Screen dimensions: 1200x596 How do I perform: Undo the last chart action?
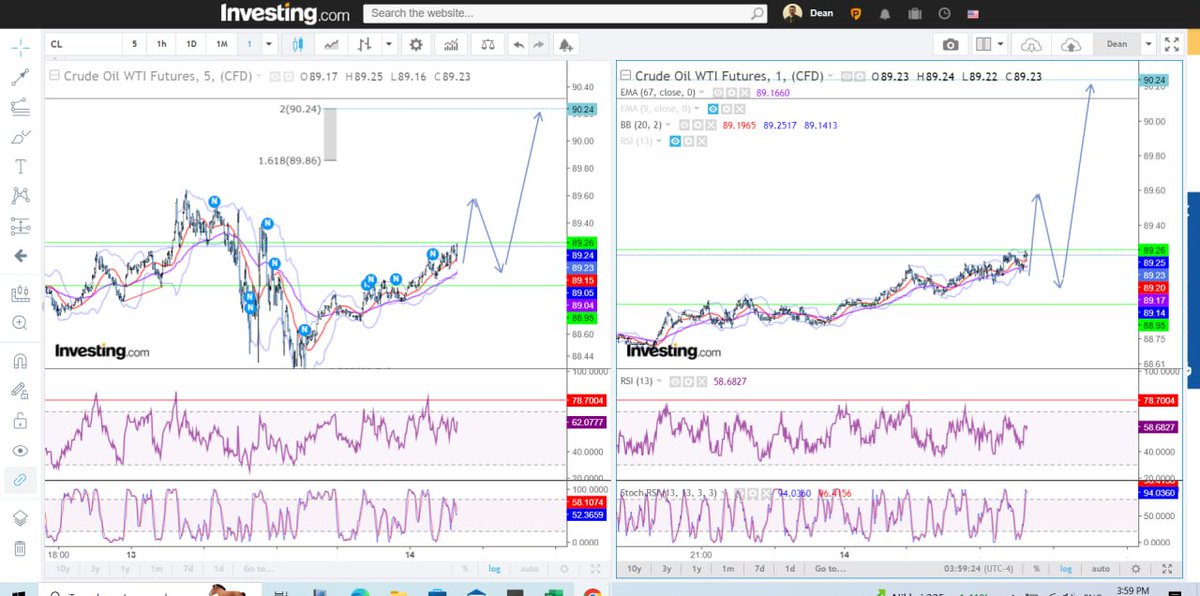(518, 44)
